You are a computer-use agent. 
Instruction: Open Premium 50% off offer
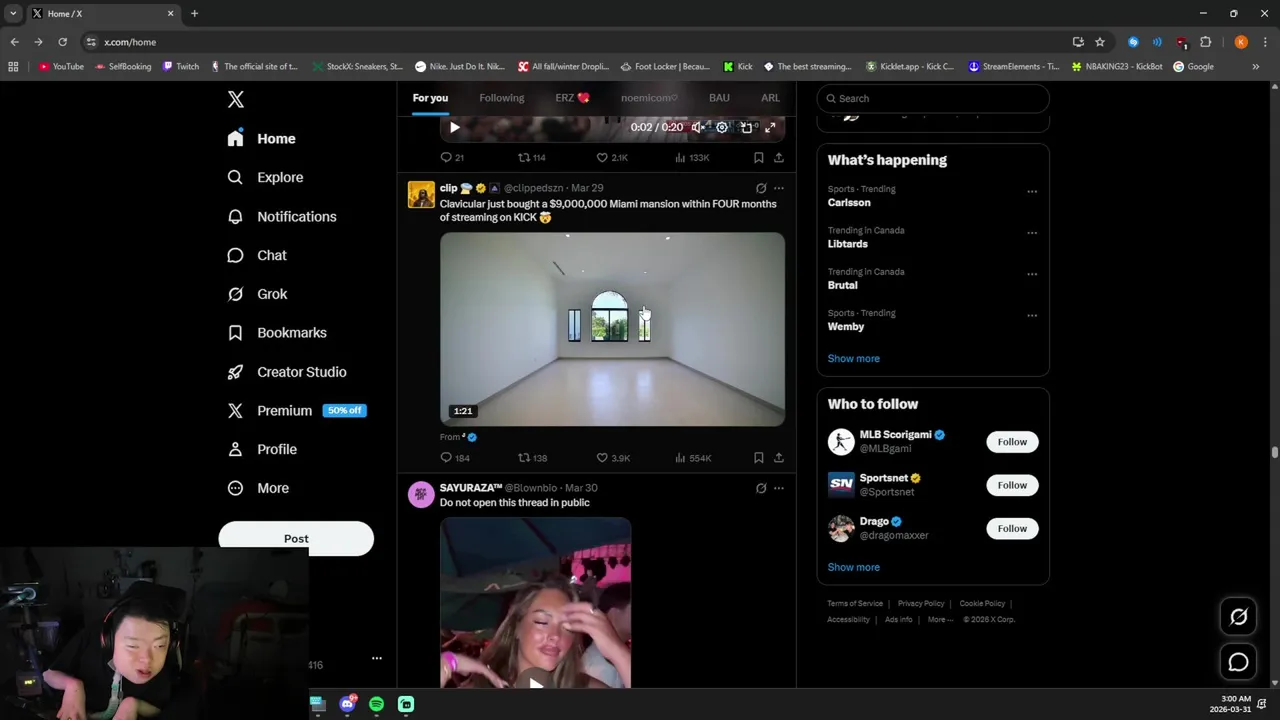(297, 411)
